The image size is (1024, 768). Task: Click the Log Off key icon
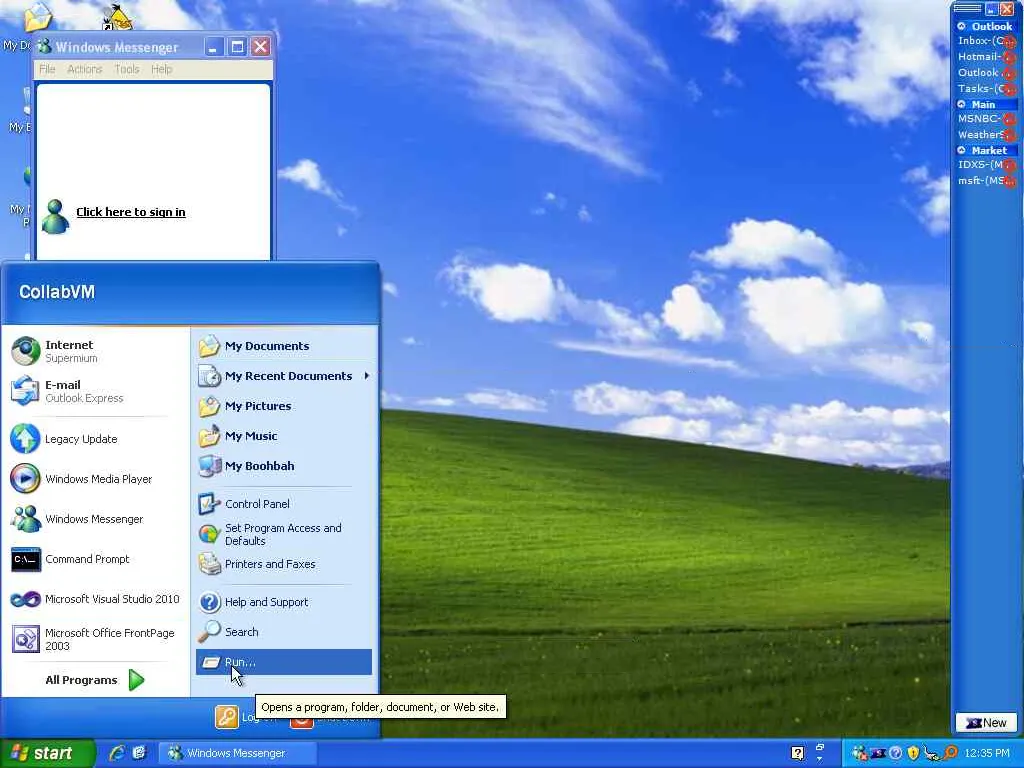coord(227,717)
